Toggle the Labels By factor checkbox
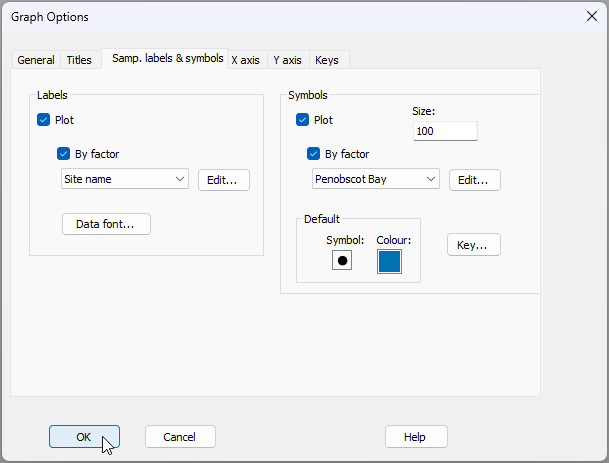This screenshot has height=463, width=609. [64, 154]
